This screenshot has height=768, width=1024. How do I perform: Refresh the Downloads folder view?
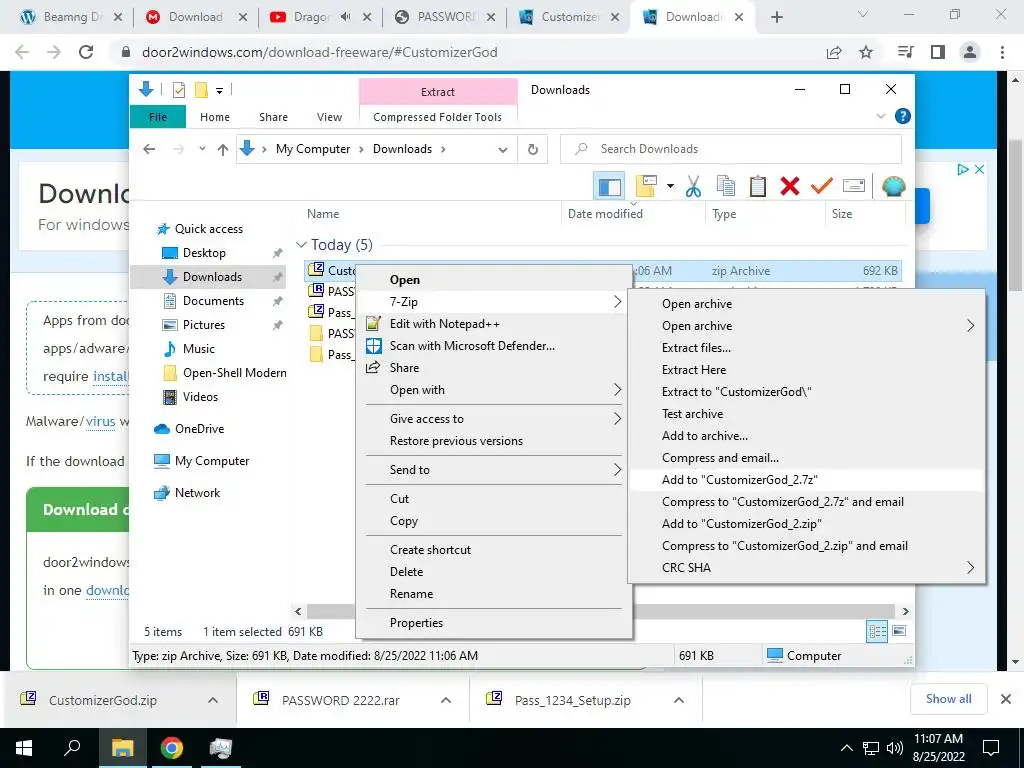(533, 150)
